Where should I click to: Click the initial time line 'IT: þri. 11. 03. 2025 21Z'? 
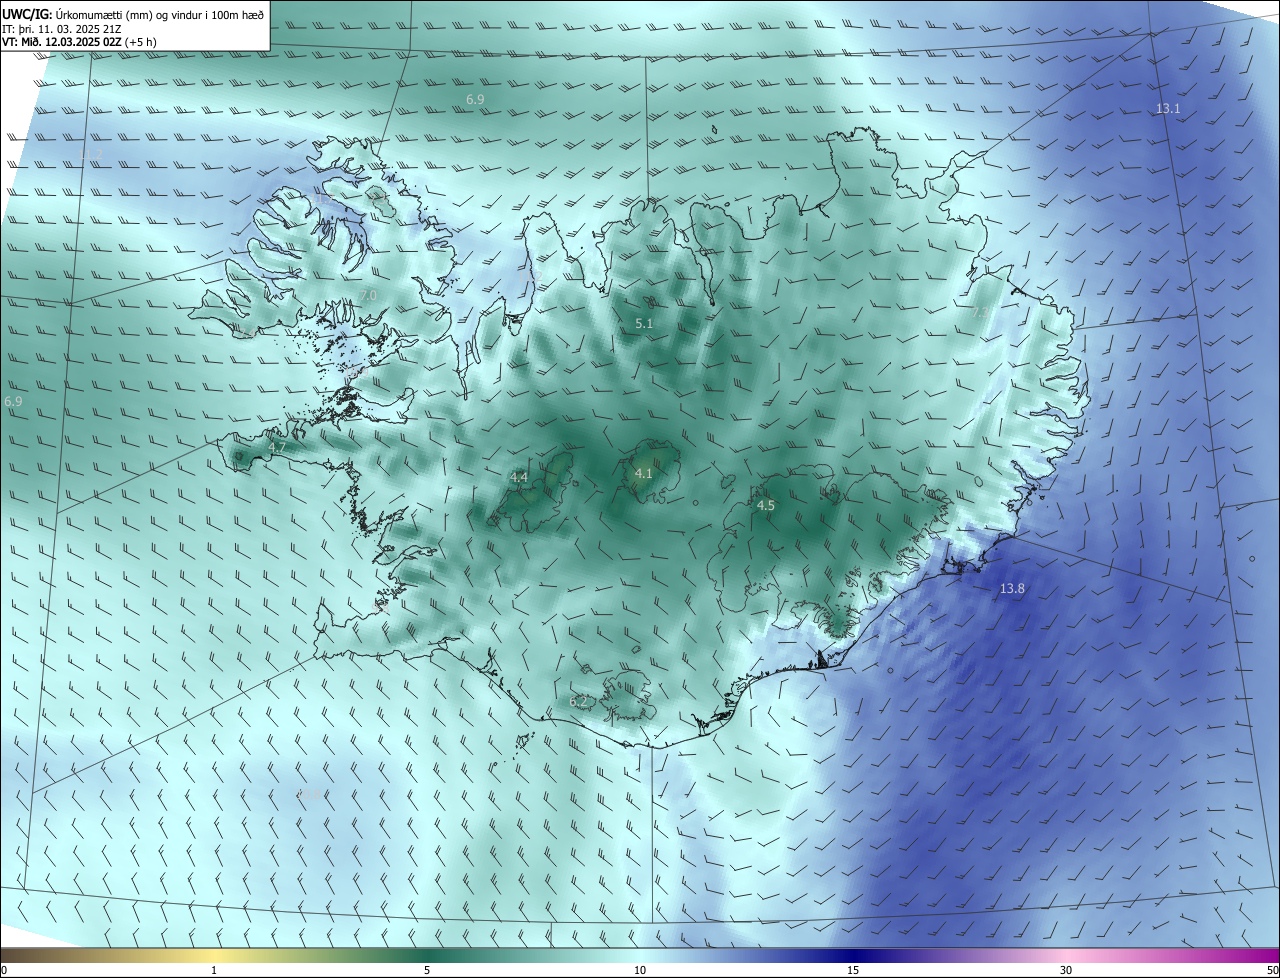point(60,29)
